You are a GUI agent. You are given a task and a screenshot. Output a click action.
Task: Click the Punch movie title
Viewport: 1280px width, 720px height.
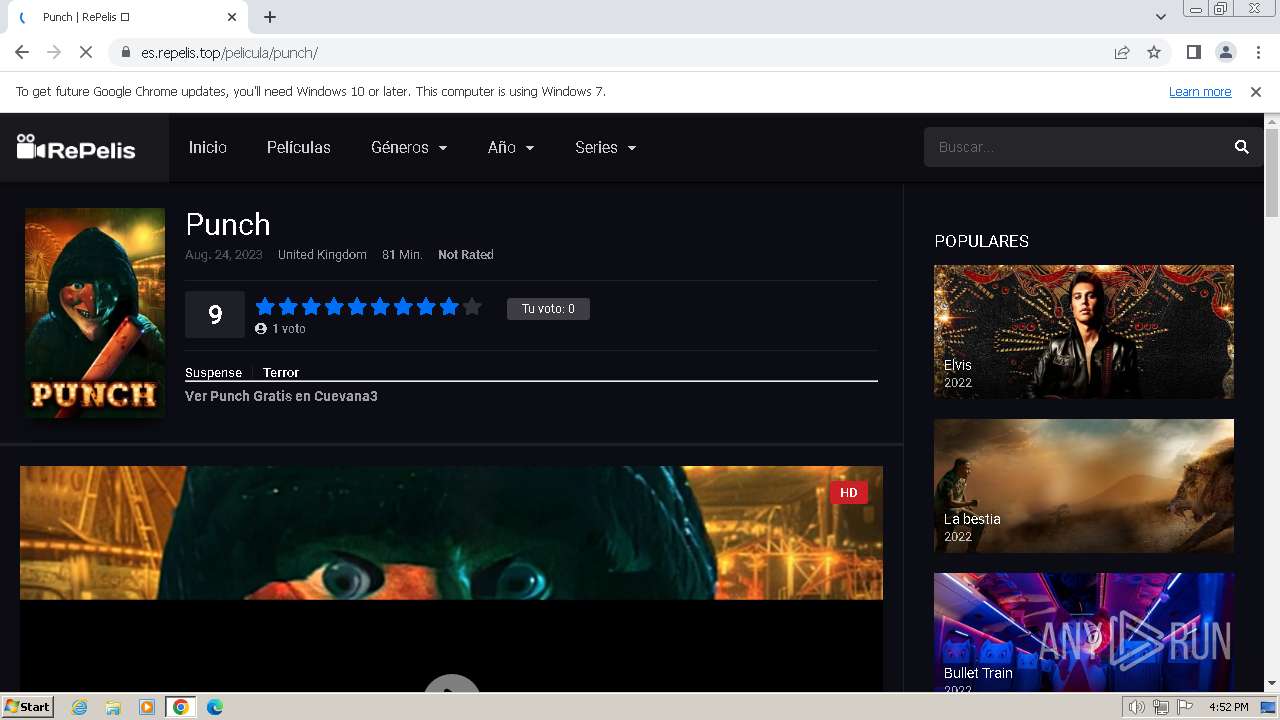pyautogui.click(x=228, y=224)
